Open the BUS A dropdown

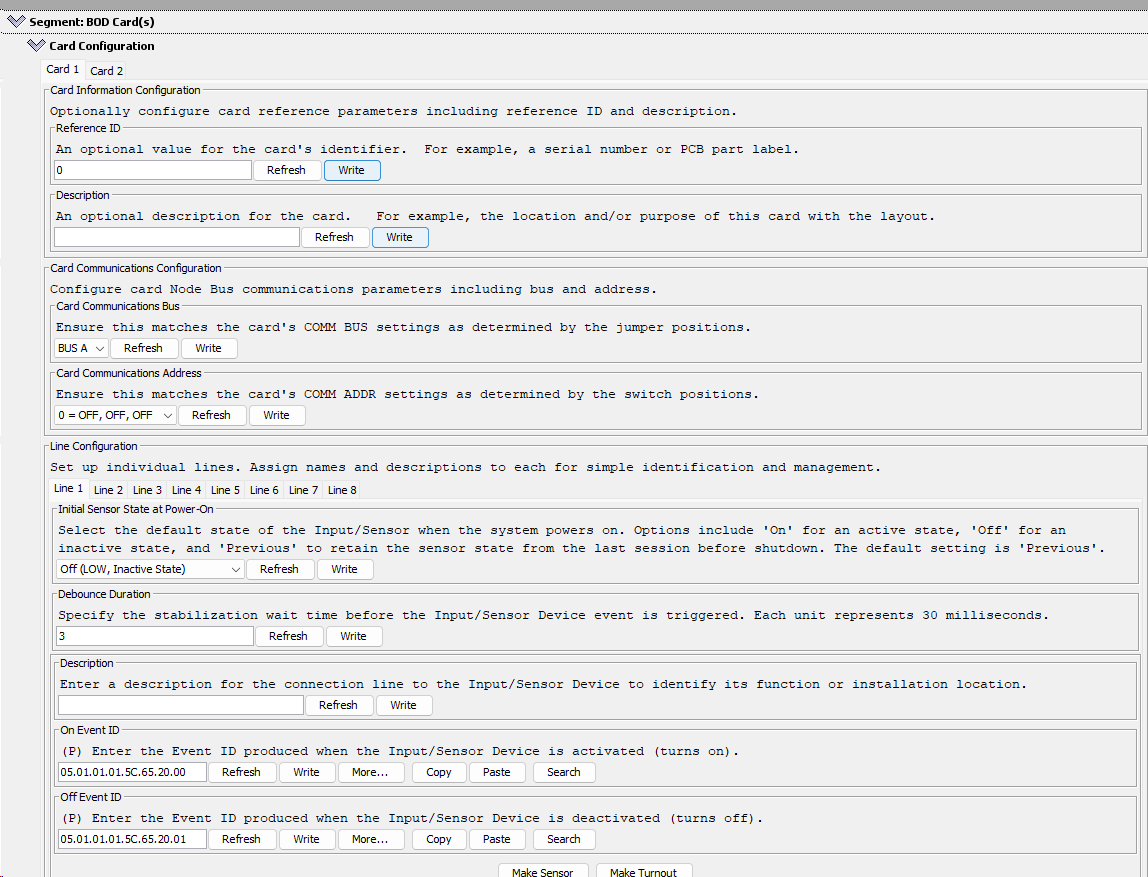point(81,348)
